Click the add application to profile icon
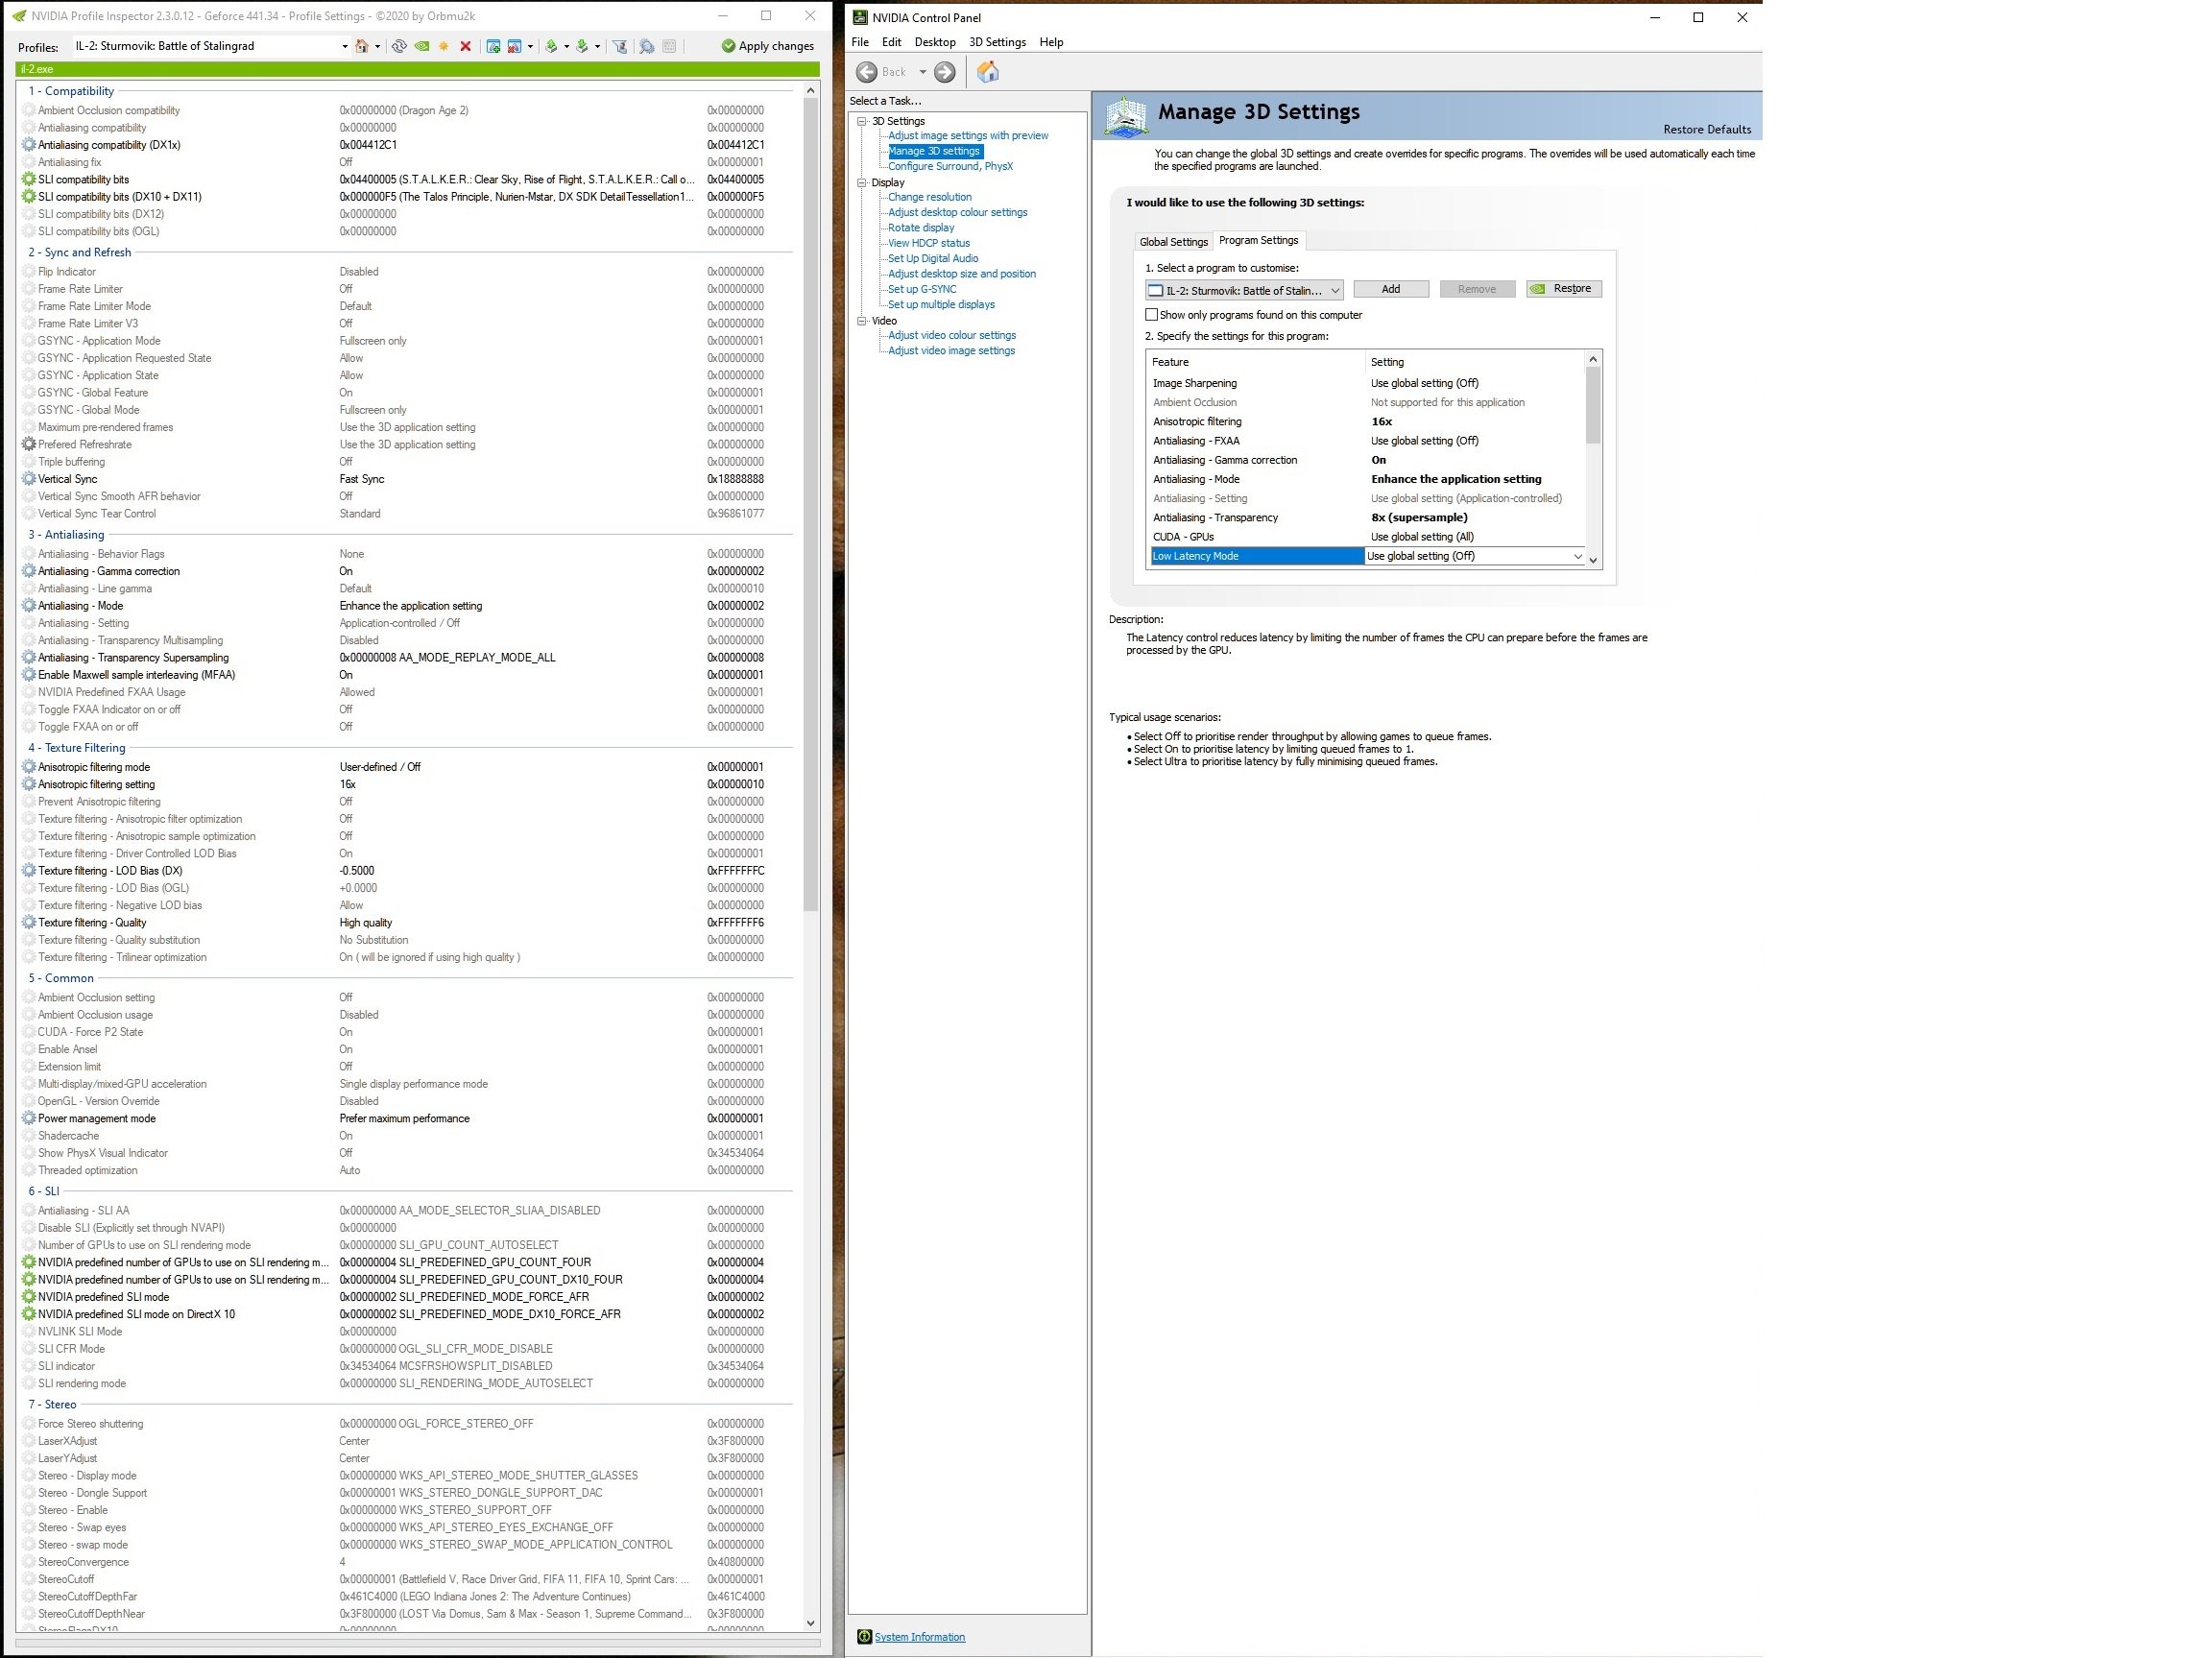This screenshot has width=2212, height=1658. coord(493,46)
